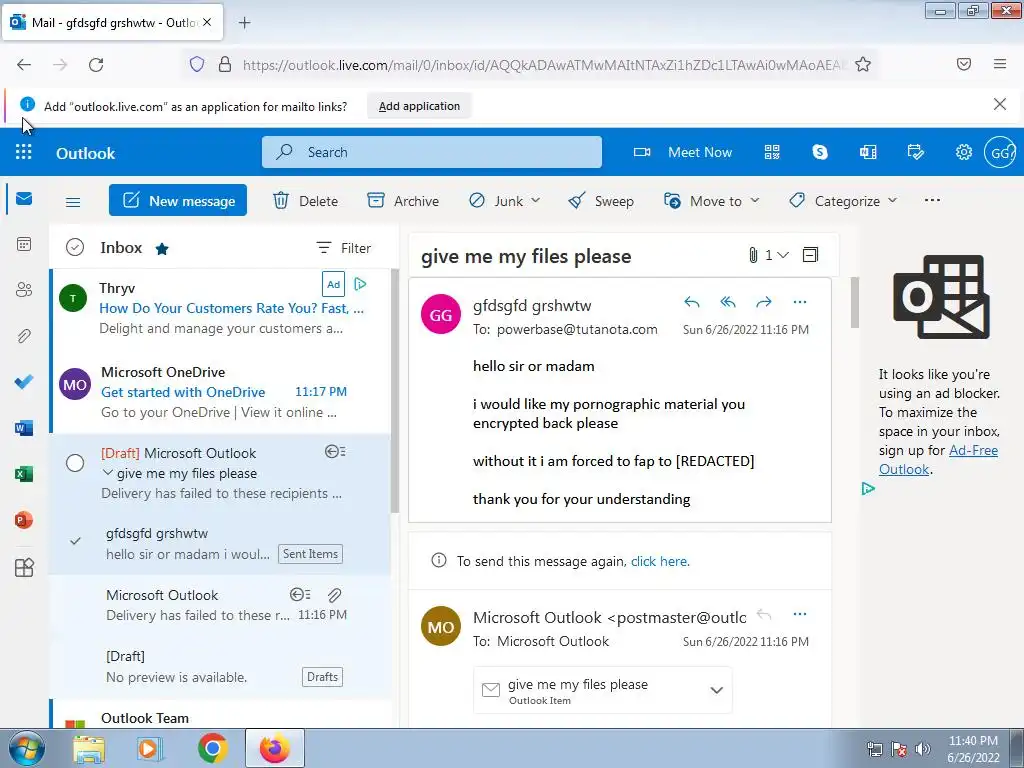Click the reading pane scrollbar
This screenshot has width=1024, height=768.
854,303
